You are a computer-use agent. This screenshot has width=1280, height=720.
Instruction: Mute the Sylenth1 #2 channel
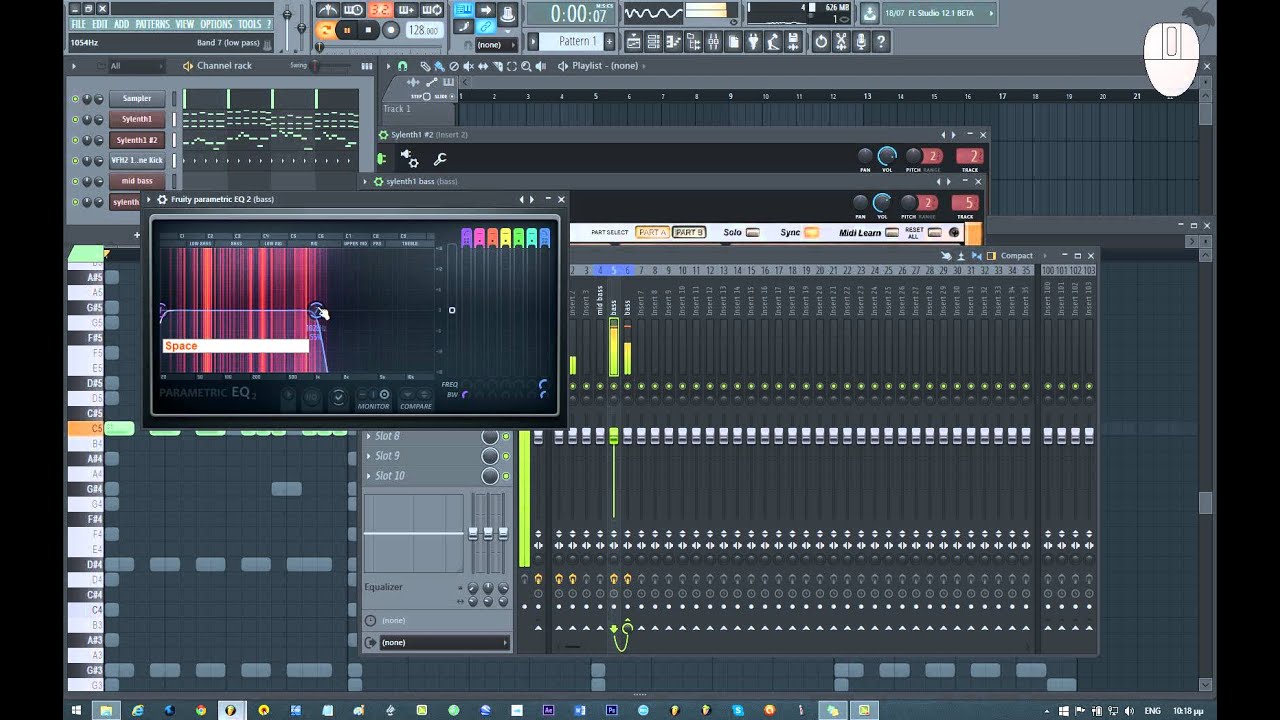coord(75,140)
